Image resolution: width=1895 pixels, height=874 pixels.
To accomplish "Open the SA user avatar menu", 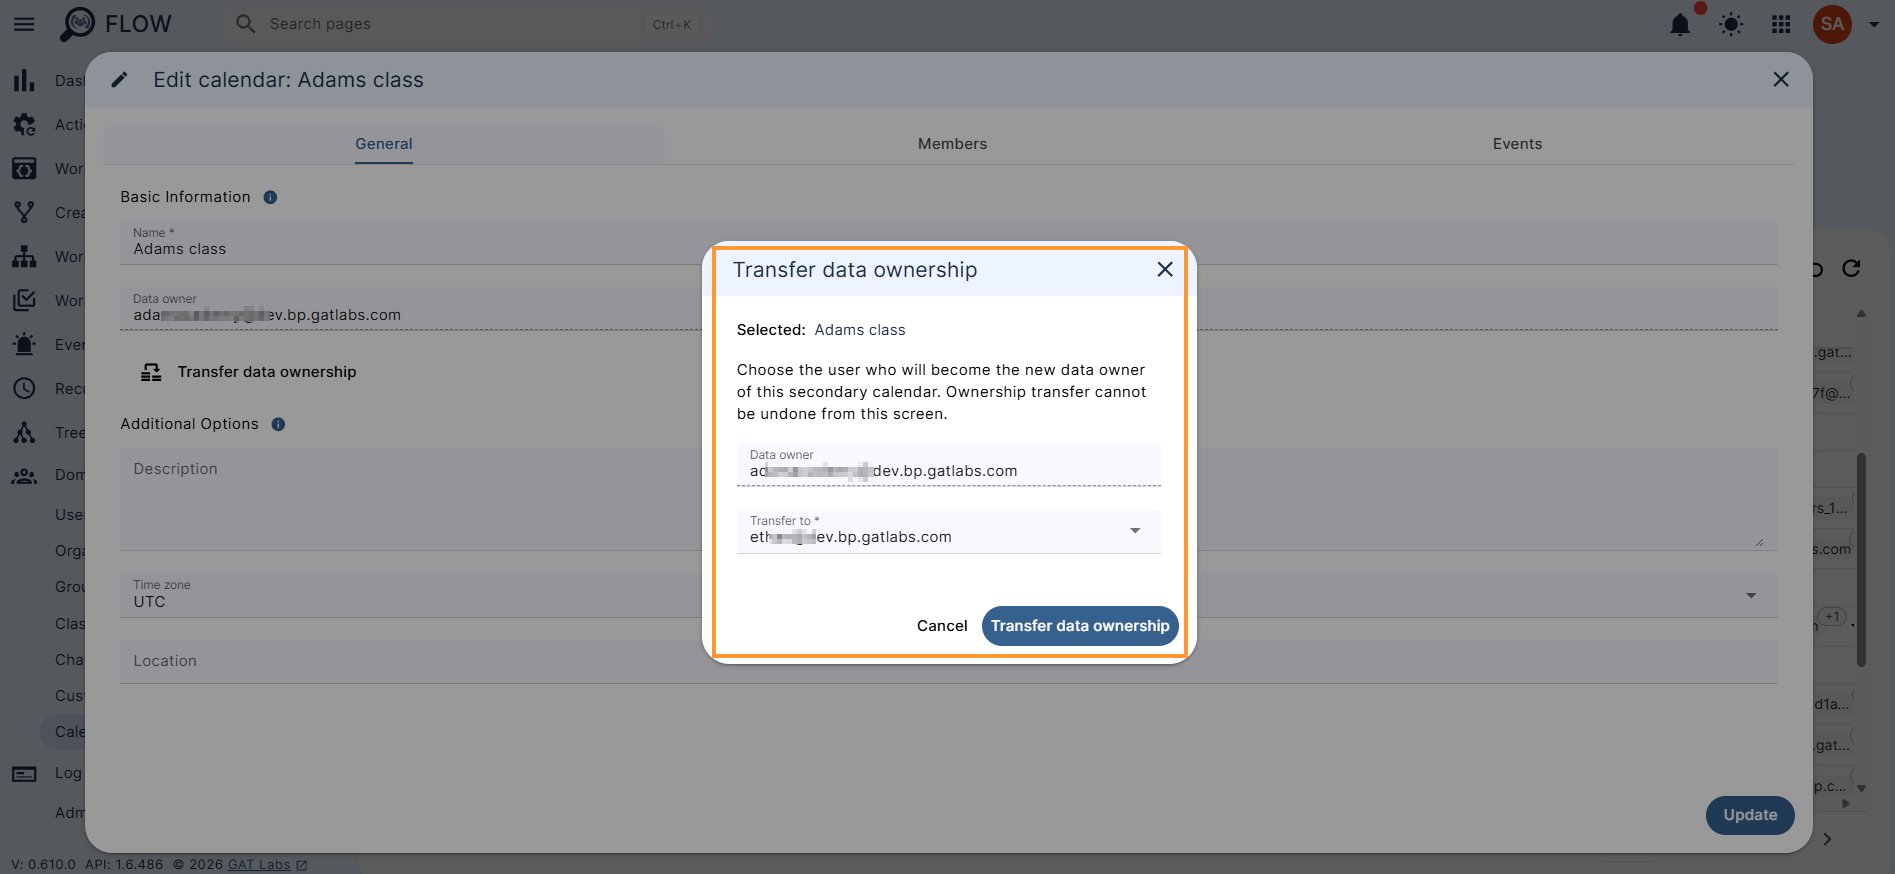I will pos(1832,24).
